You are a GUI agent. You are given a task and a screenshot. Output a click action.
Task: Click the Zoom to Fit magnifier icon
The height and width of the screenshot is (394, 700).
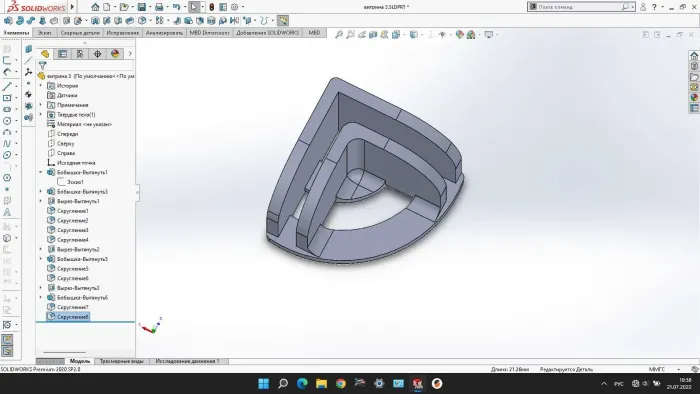tap(339, 34)
